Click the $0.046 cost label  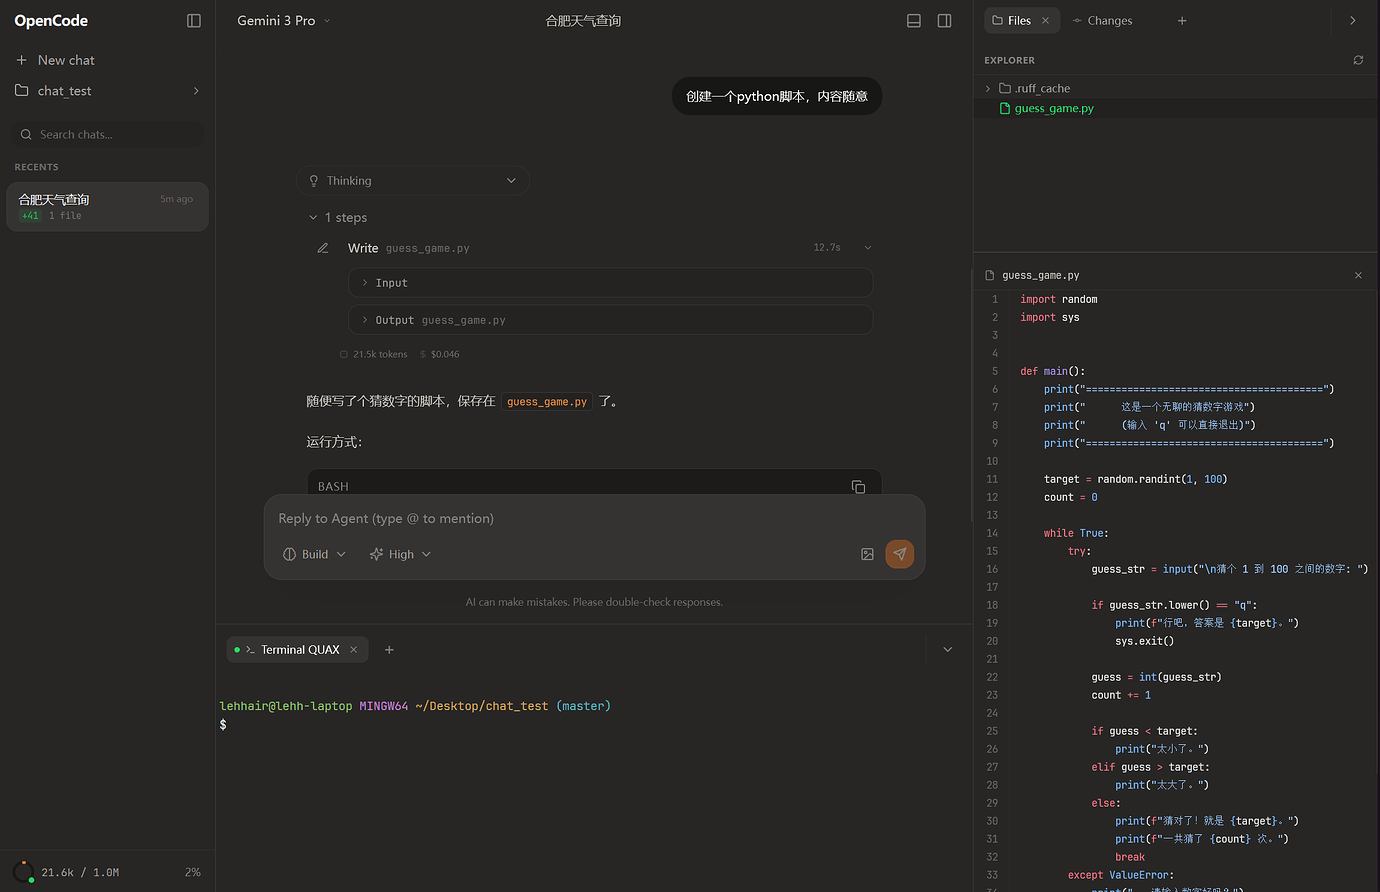tap(445, 354)
